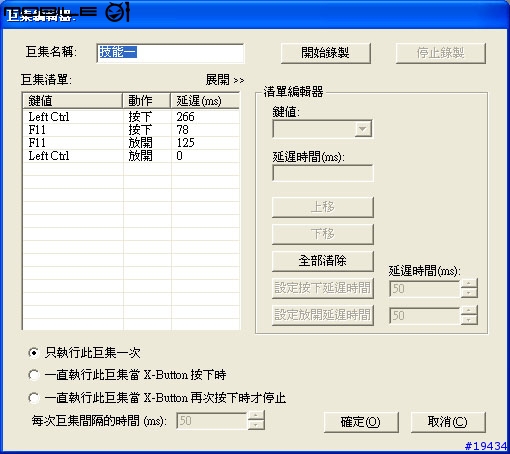510x454 pixels.
Task: Click delay value 125
Action: 185,143
